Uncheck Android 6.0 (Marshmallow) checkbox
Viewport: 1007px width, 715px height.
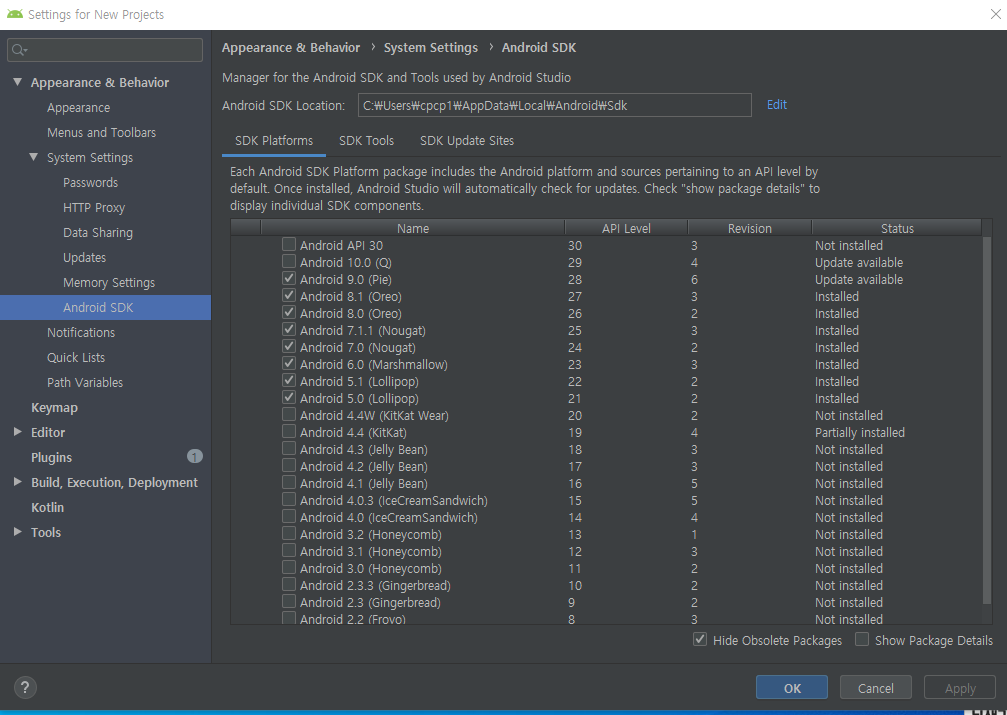coord(289,364)
